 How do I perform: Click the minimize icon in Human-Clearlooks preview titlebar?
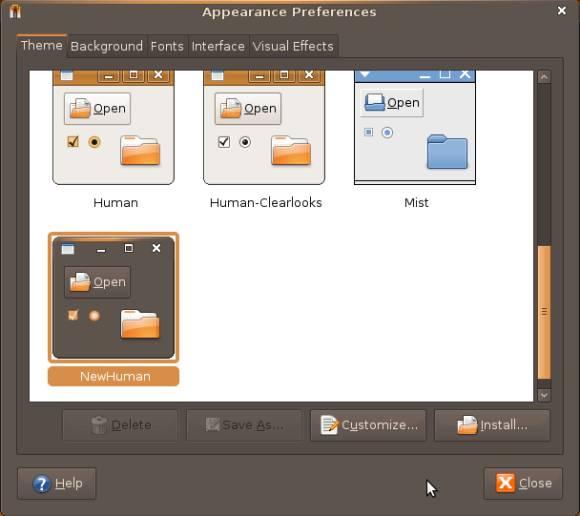pos(260,76)
